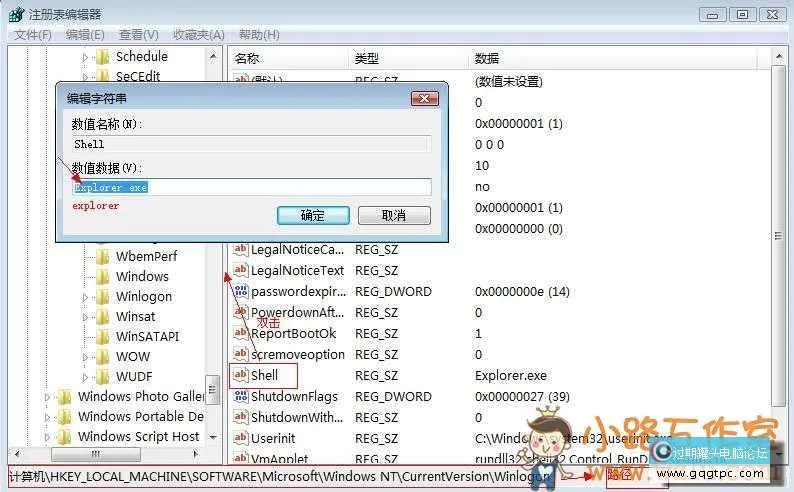Click the ShutdownWith... string value icon
The width and height of the screenshot is (794, 492).
[241, 417]
